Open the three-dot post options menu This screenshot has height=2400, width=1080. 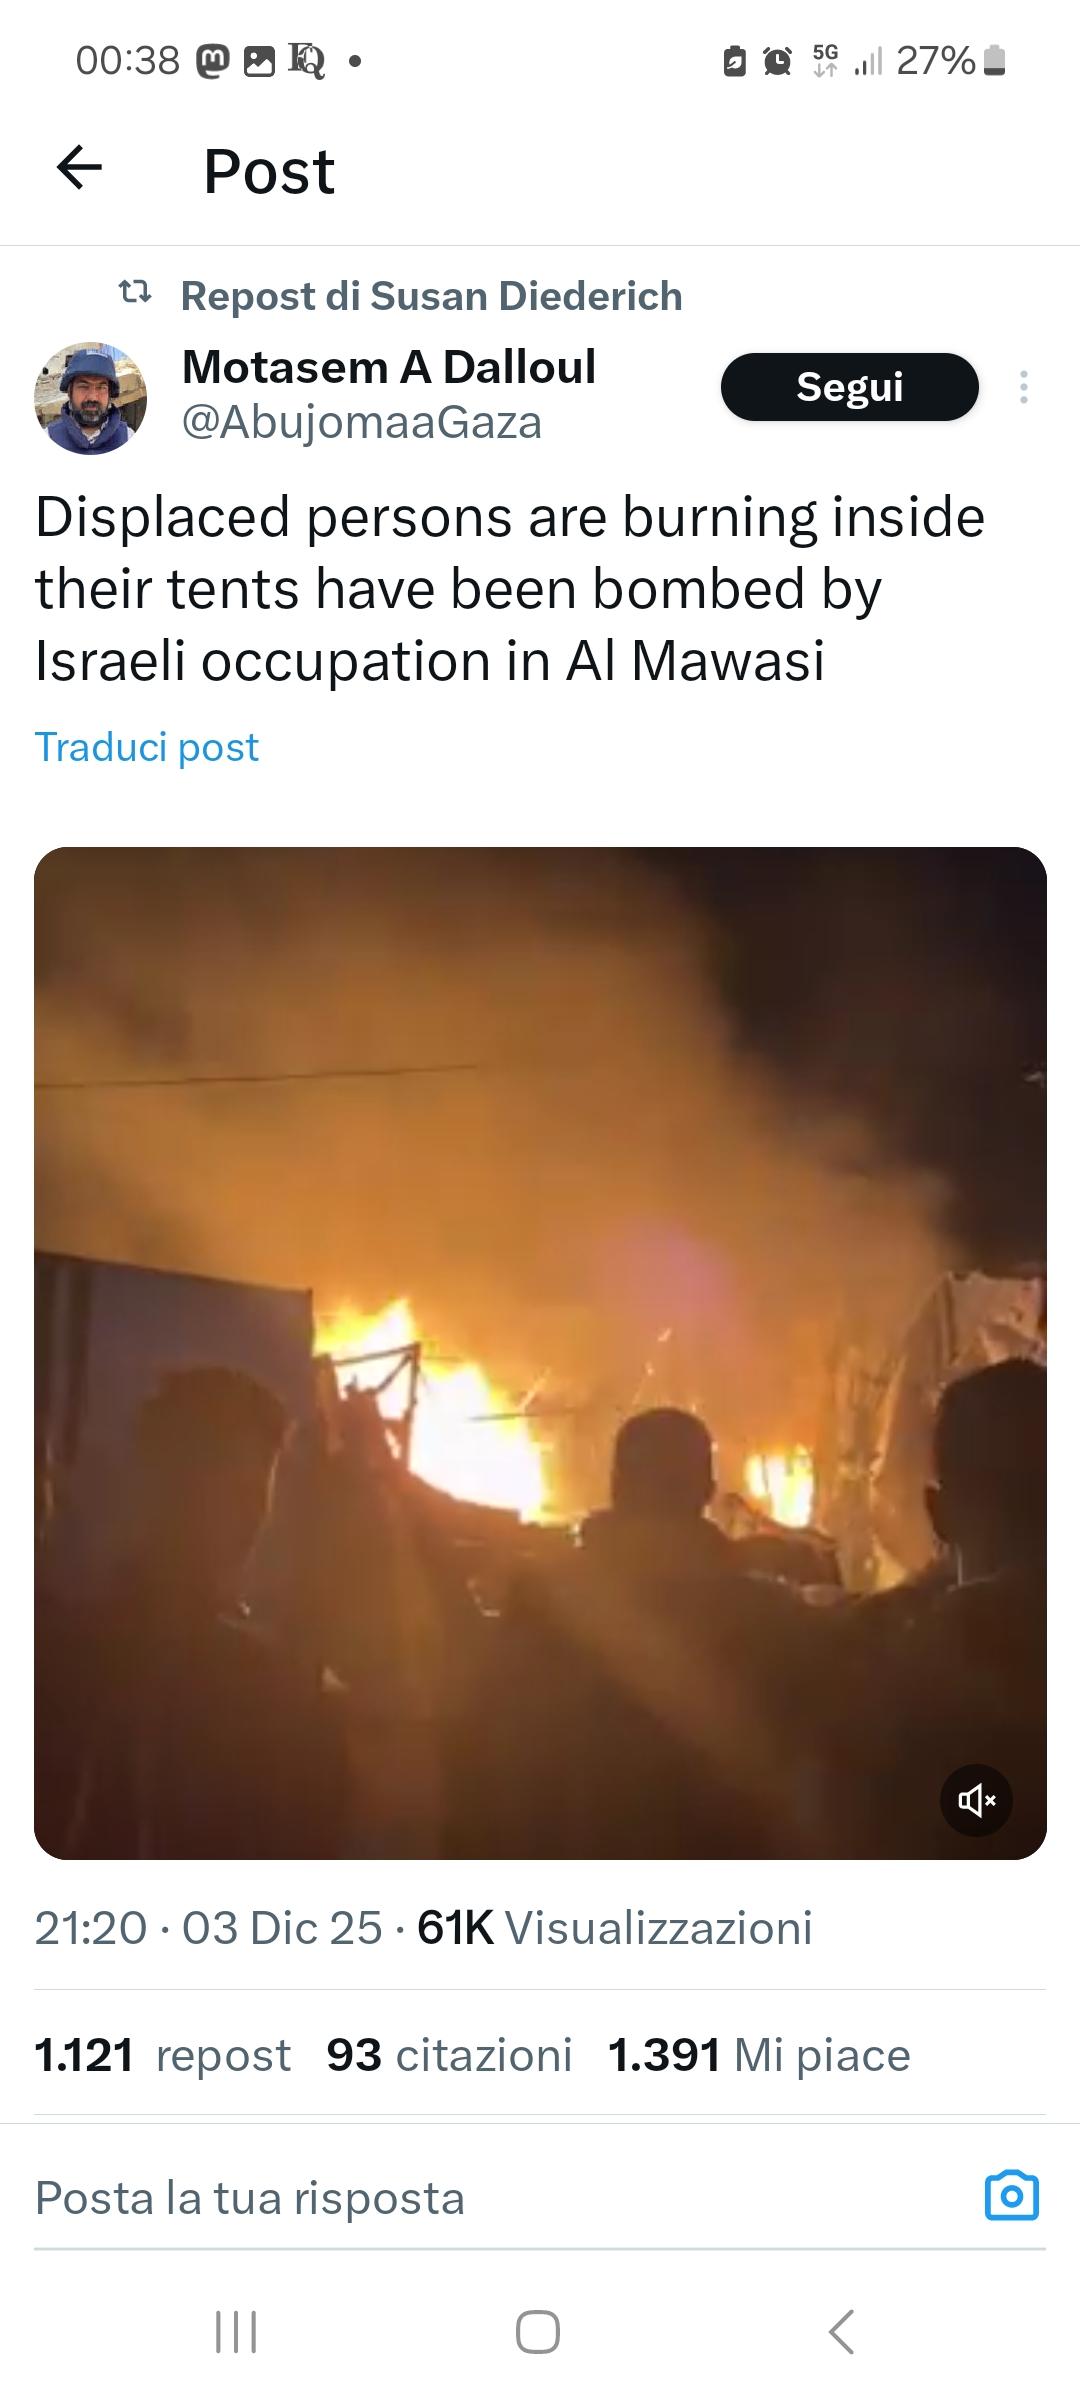(1023, 387)
